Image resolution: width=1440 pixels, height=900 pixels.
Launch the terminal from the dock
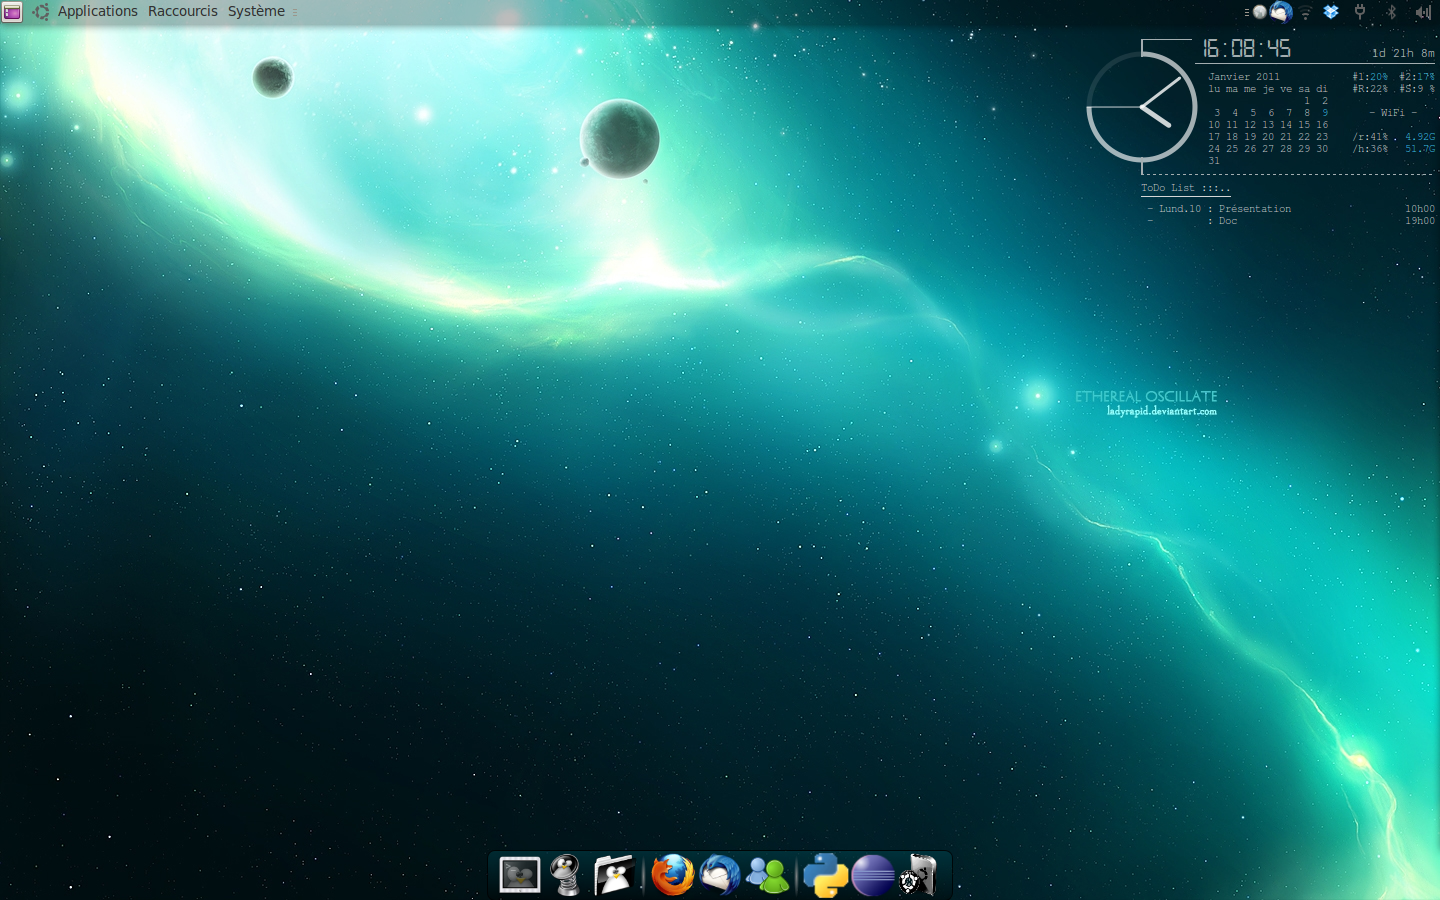(x=520, y=875)
